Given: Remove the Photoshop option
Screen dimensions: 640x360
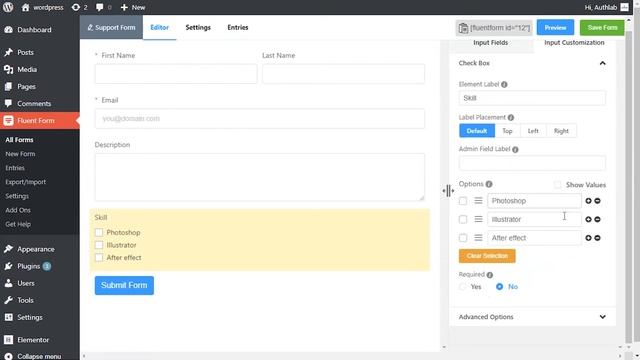Looking at the screenshot, I should click(598, 201).
